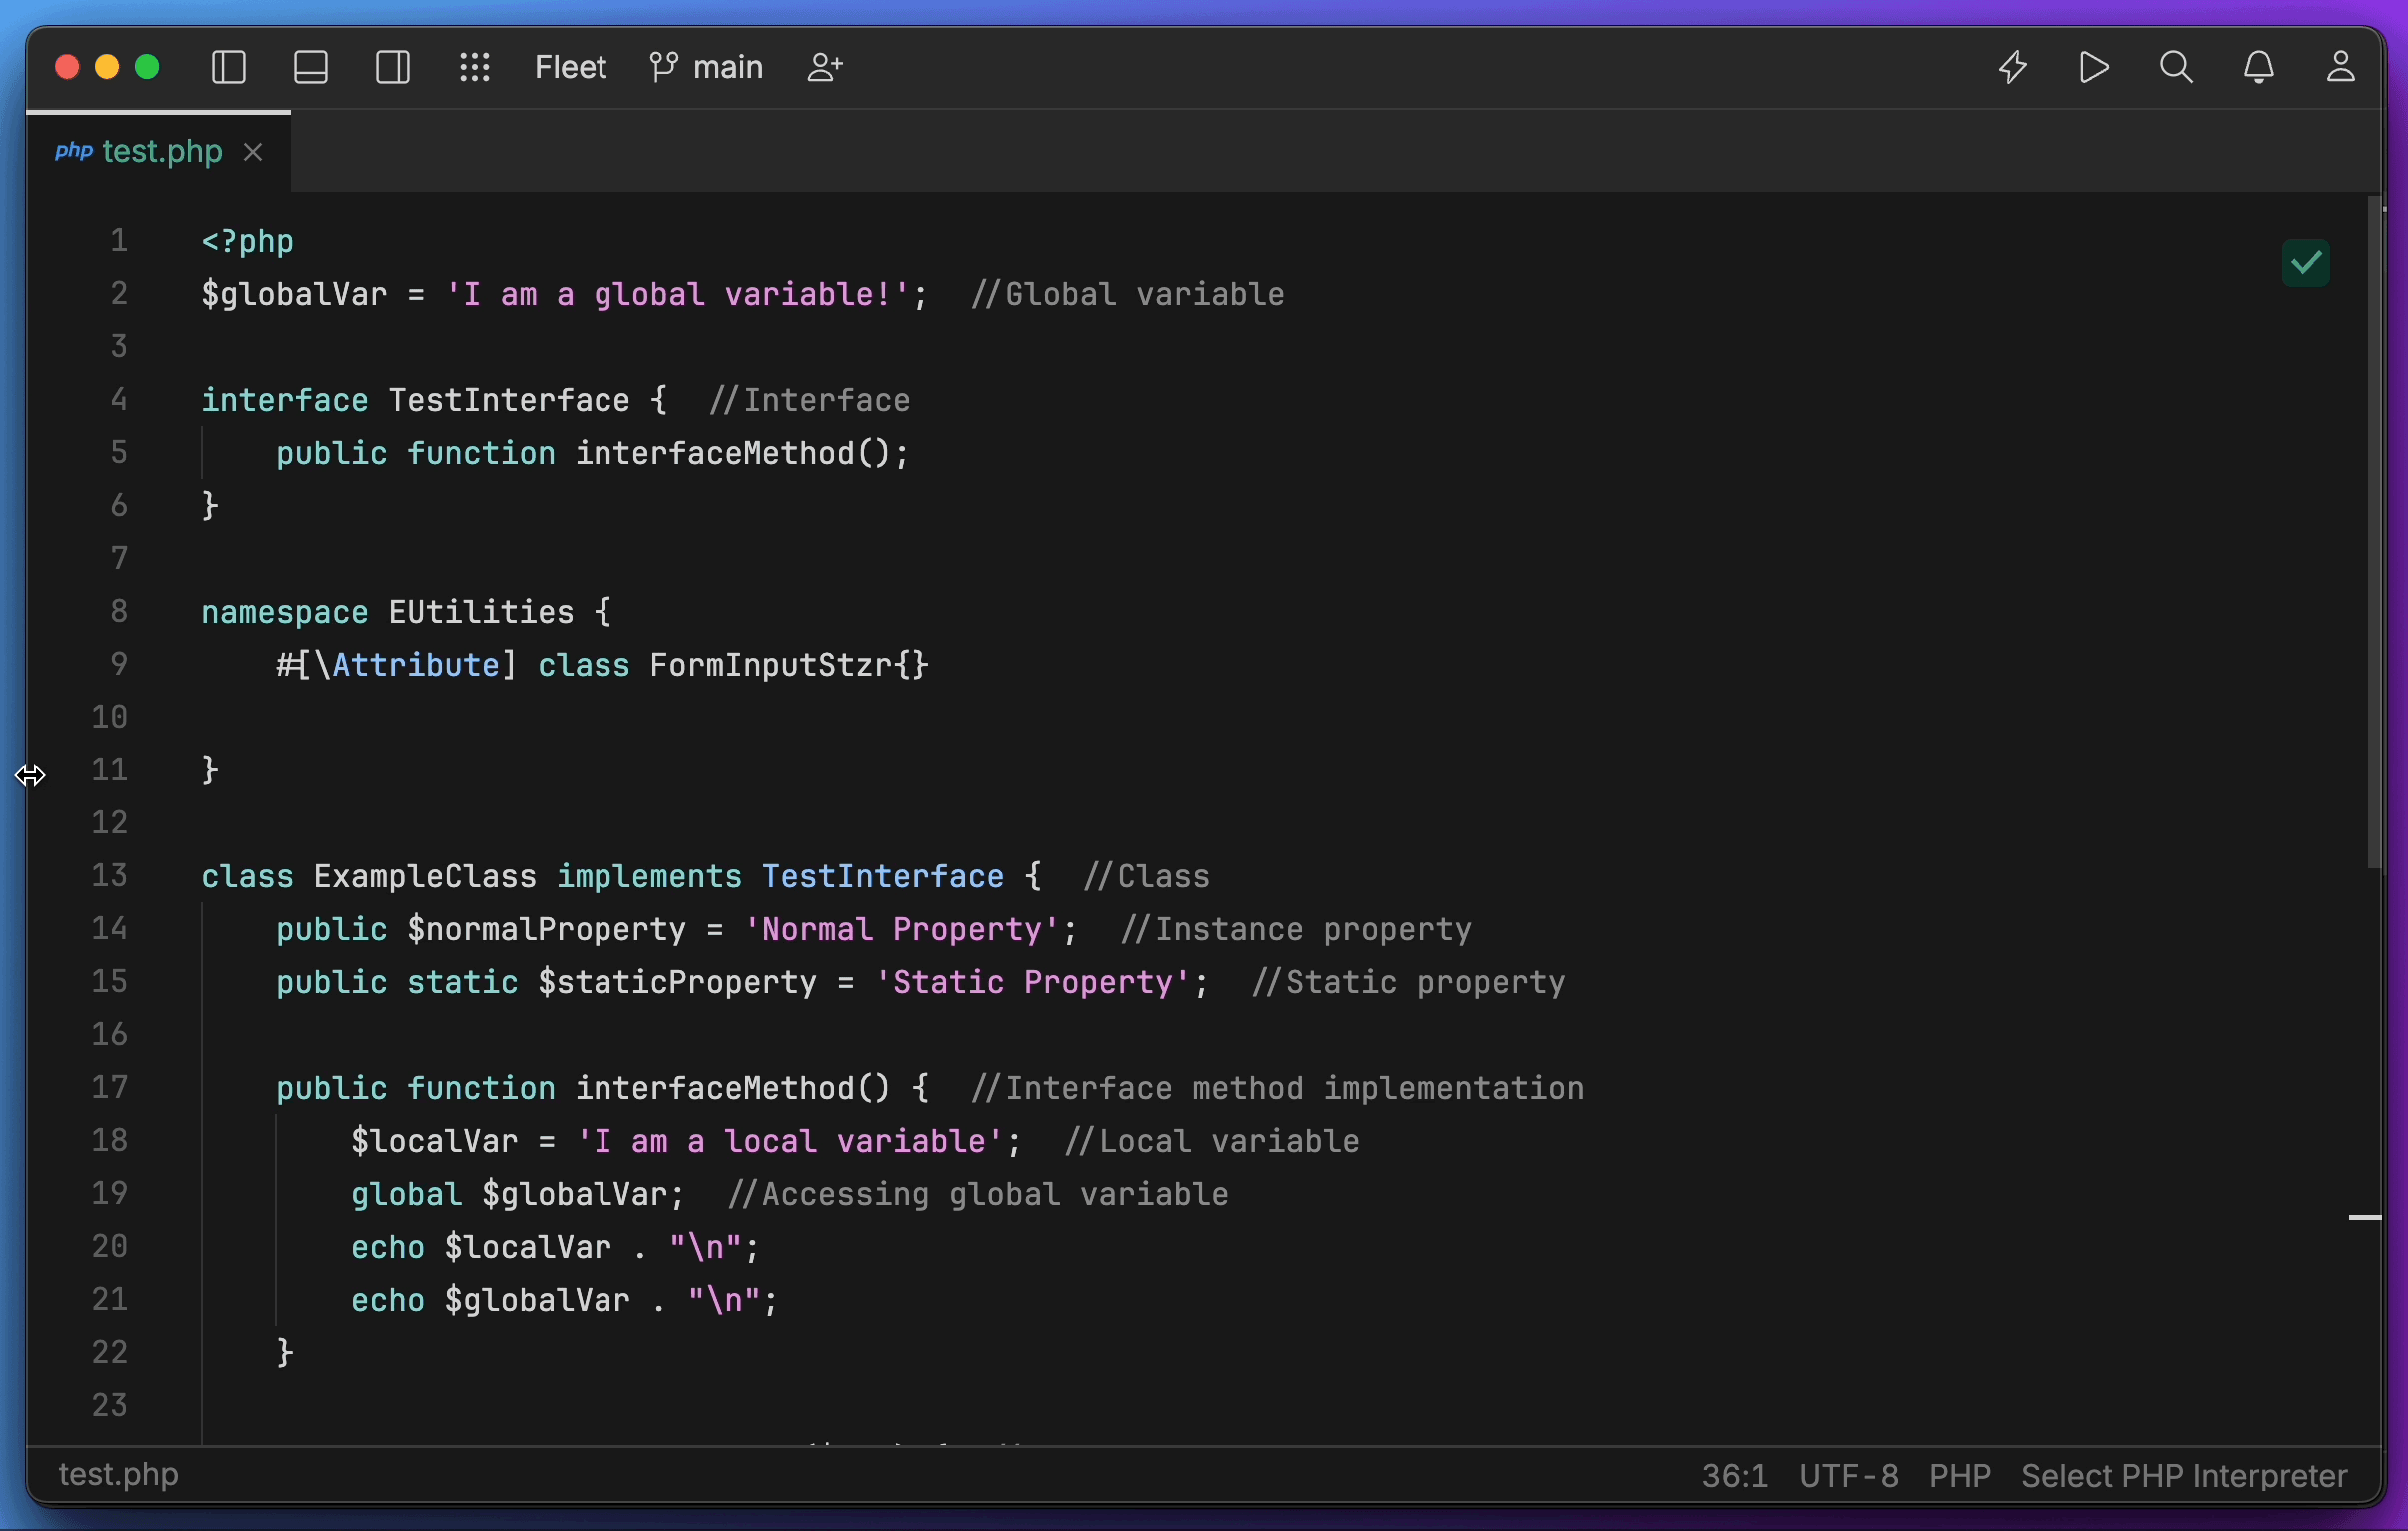Enable Smart Mode lightning icon

(2013, 68)
